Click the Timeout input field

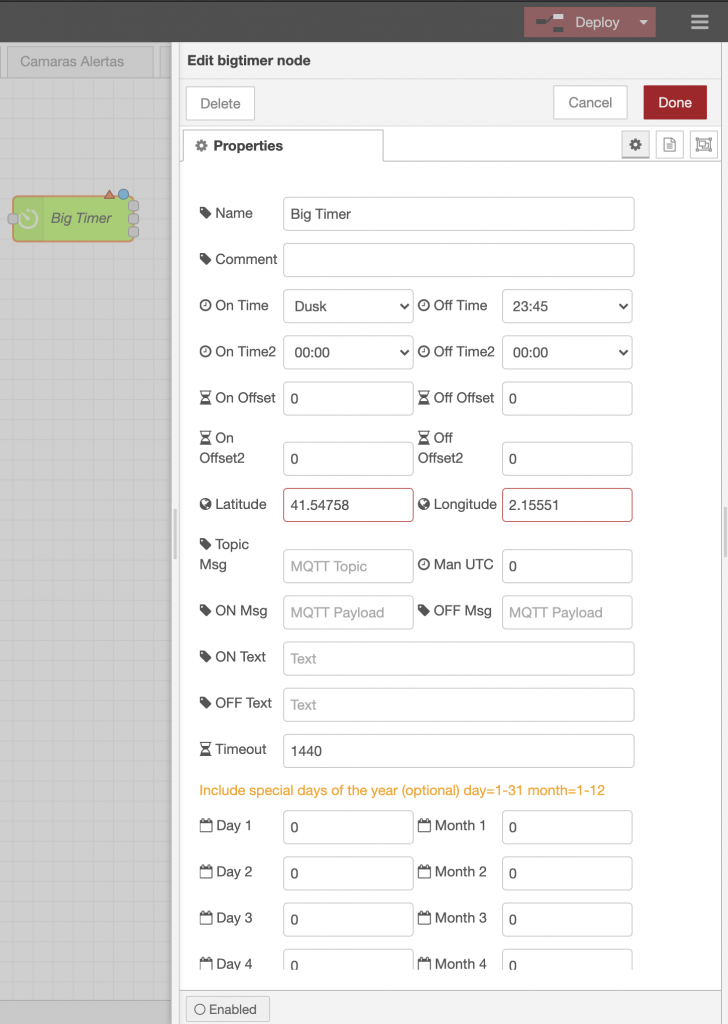point(458,751)
